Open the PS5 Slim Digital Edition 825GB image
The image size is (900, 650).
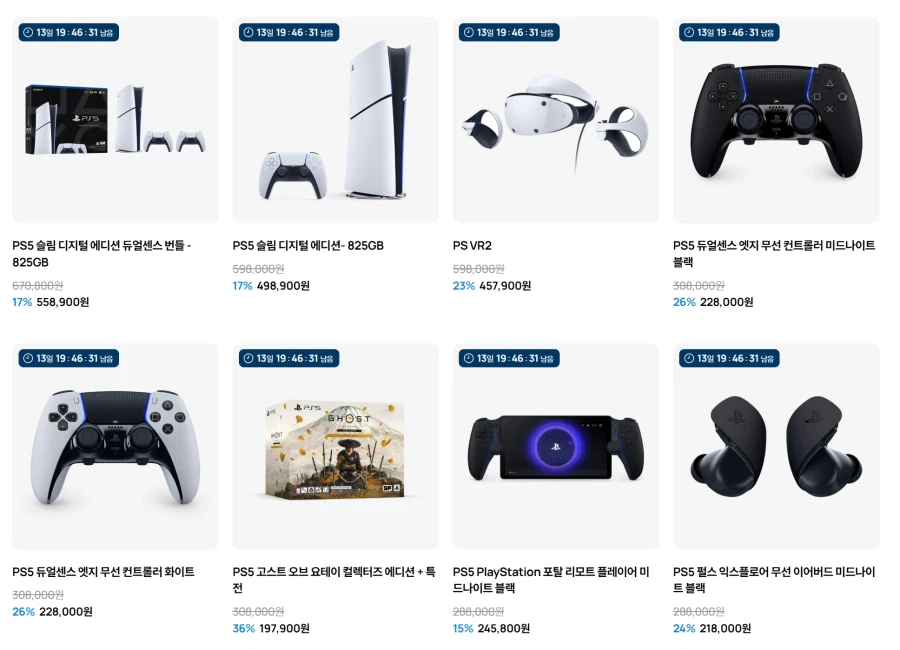click(x=335, y=119)
